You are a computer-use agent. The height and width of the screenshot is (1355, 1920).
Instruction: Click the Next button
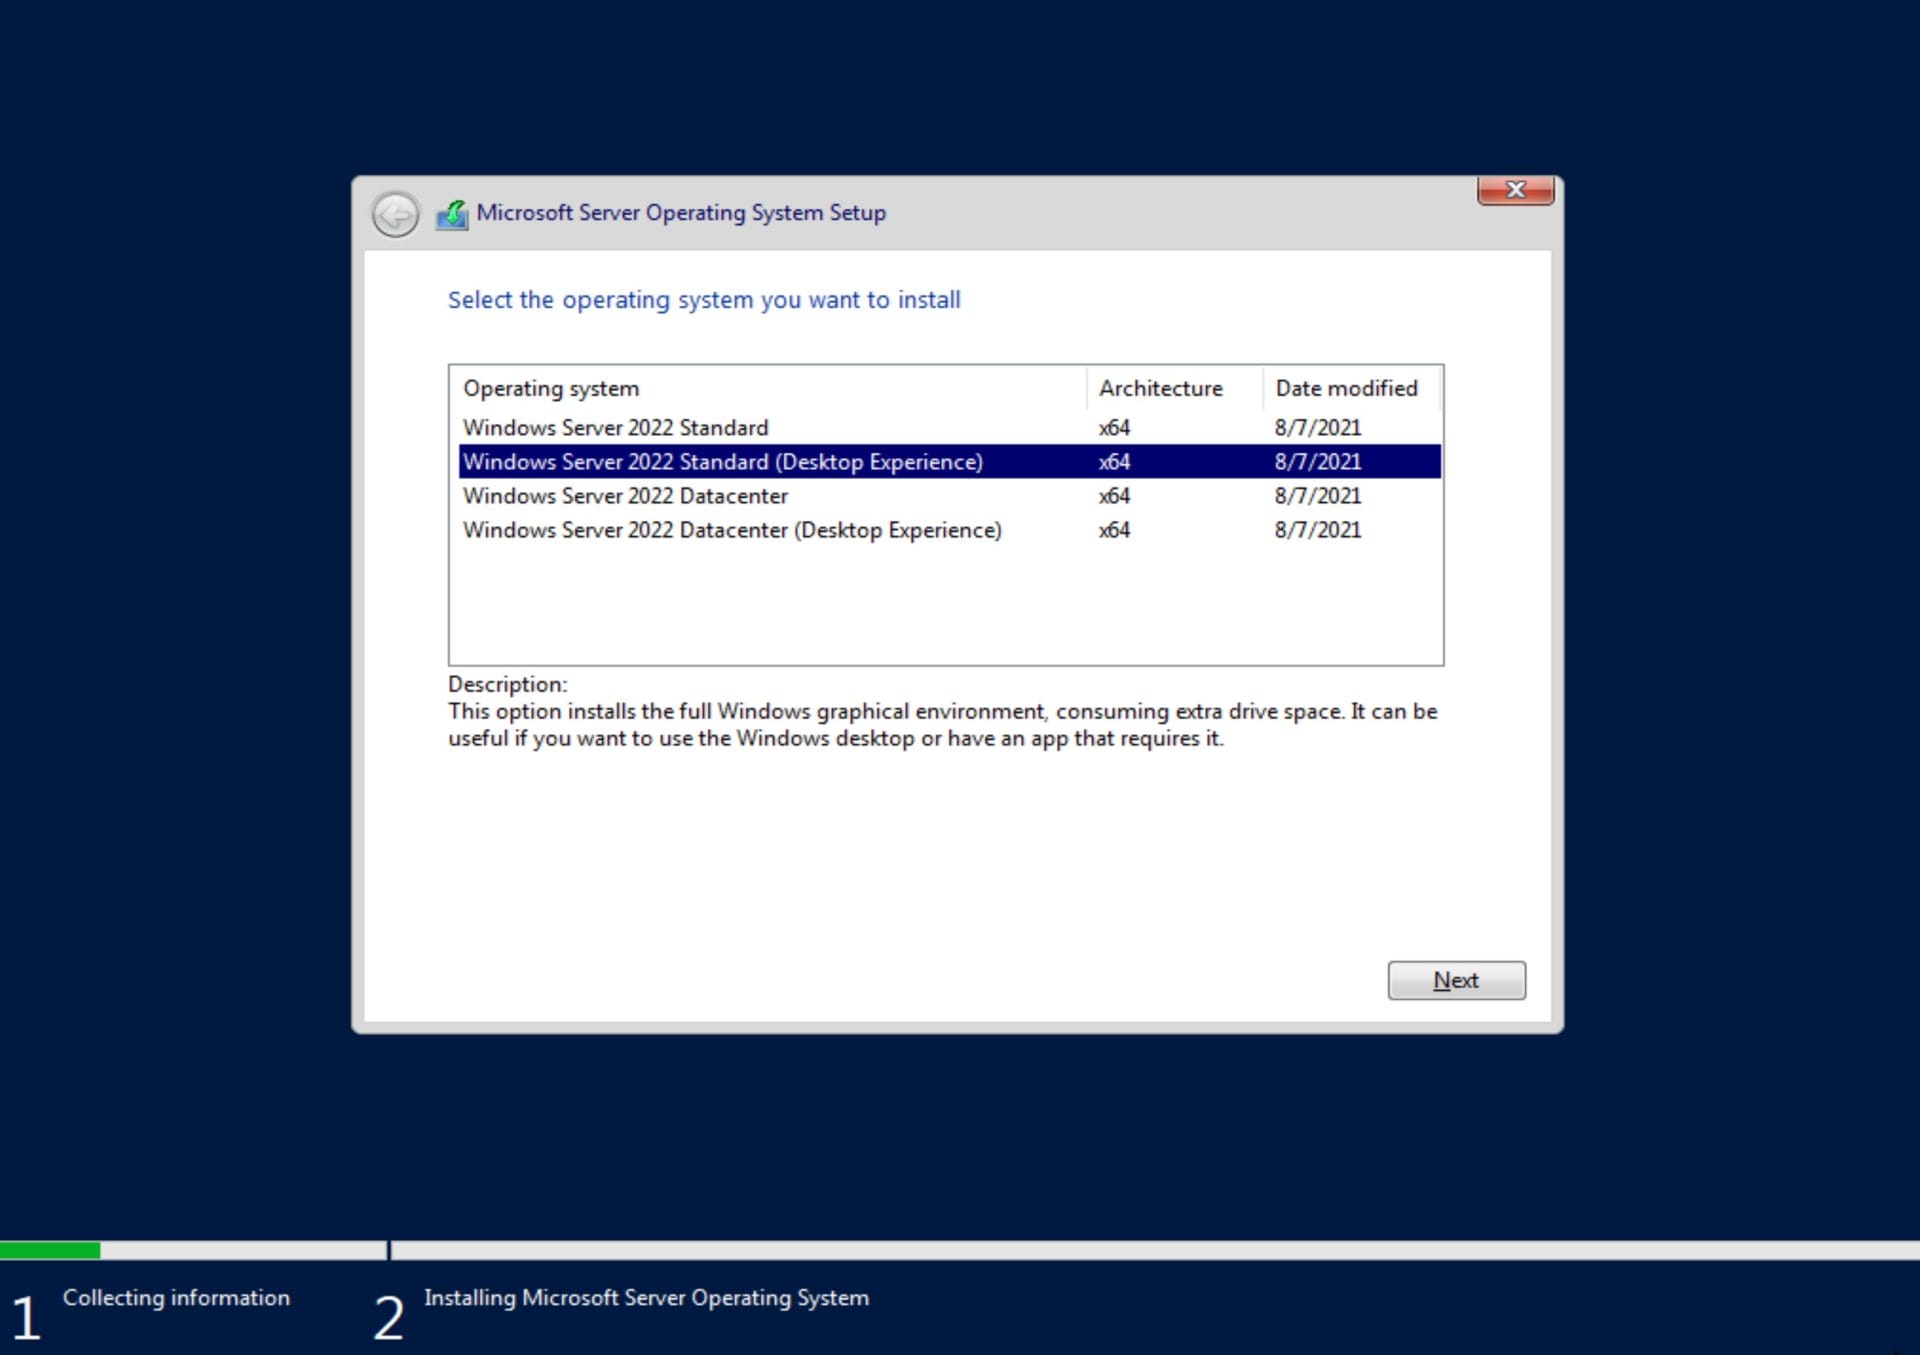(x=1456, y=980)
